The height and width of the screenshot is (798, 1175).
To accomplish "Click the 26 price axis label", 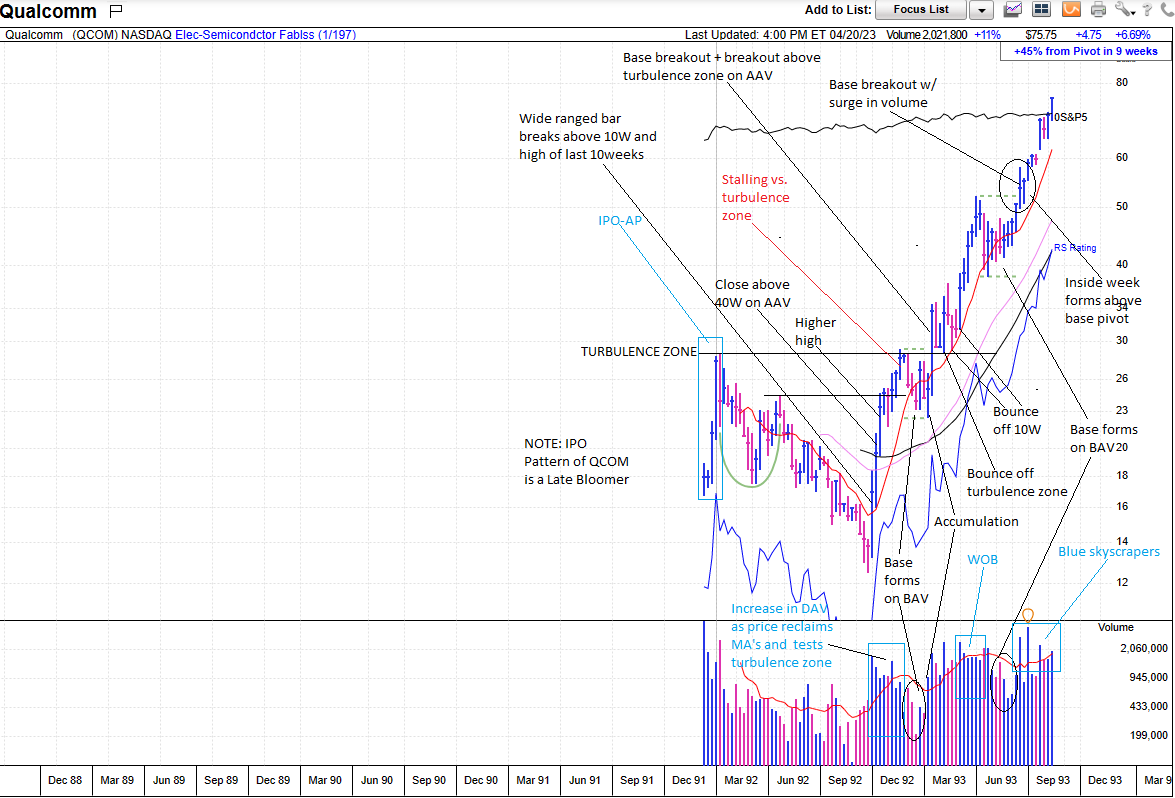I will (x=1122, y=378).
